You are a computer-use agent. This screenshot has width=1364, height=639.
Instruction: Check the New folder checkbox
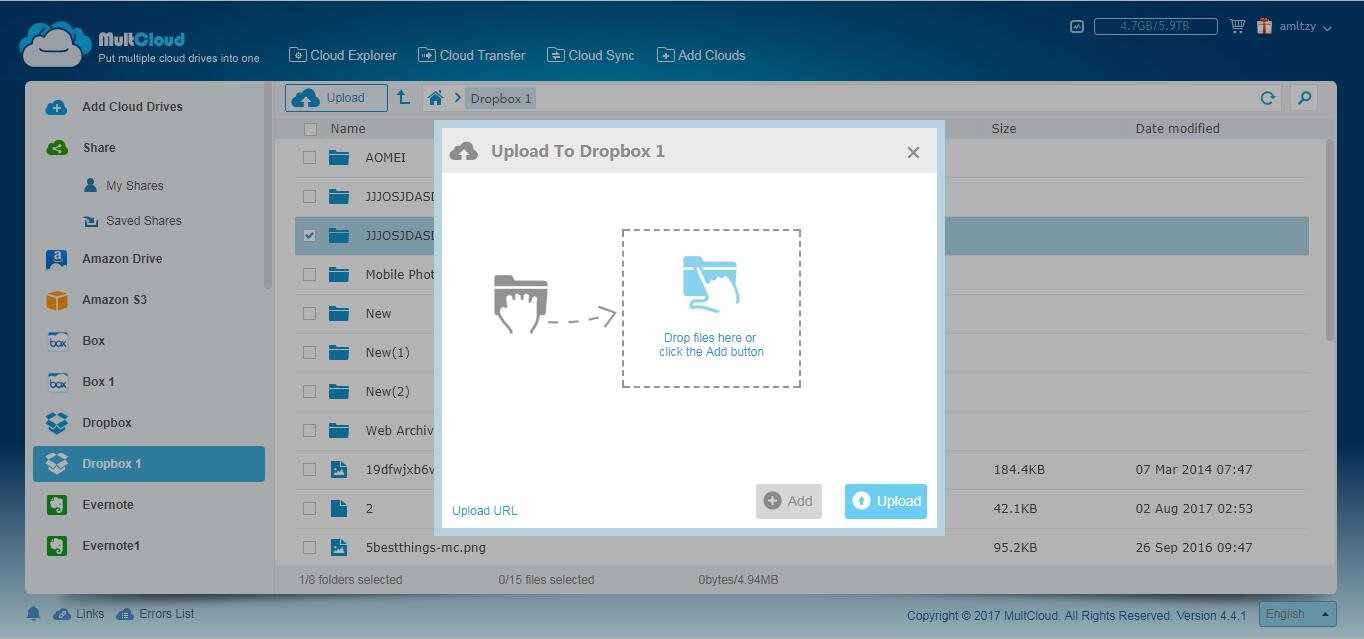[x=309, y=313]
